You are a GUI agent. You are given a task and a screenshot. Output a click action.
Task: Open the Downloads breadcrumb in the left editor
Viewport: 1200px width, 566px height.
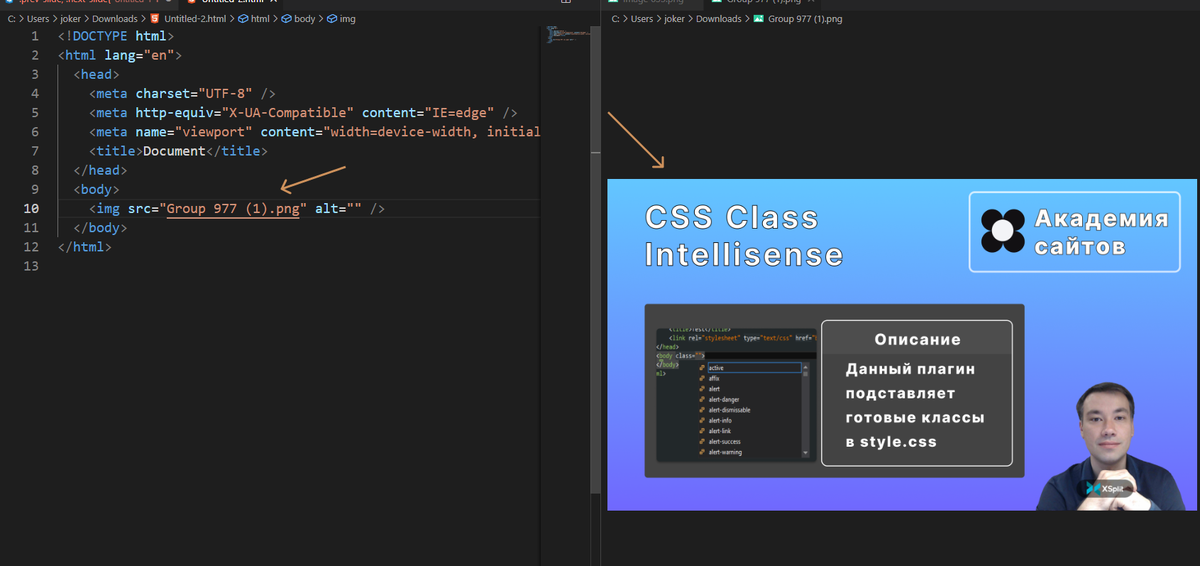click(x=115, y=18)
